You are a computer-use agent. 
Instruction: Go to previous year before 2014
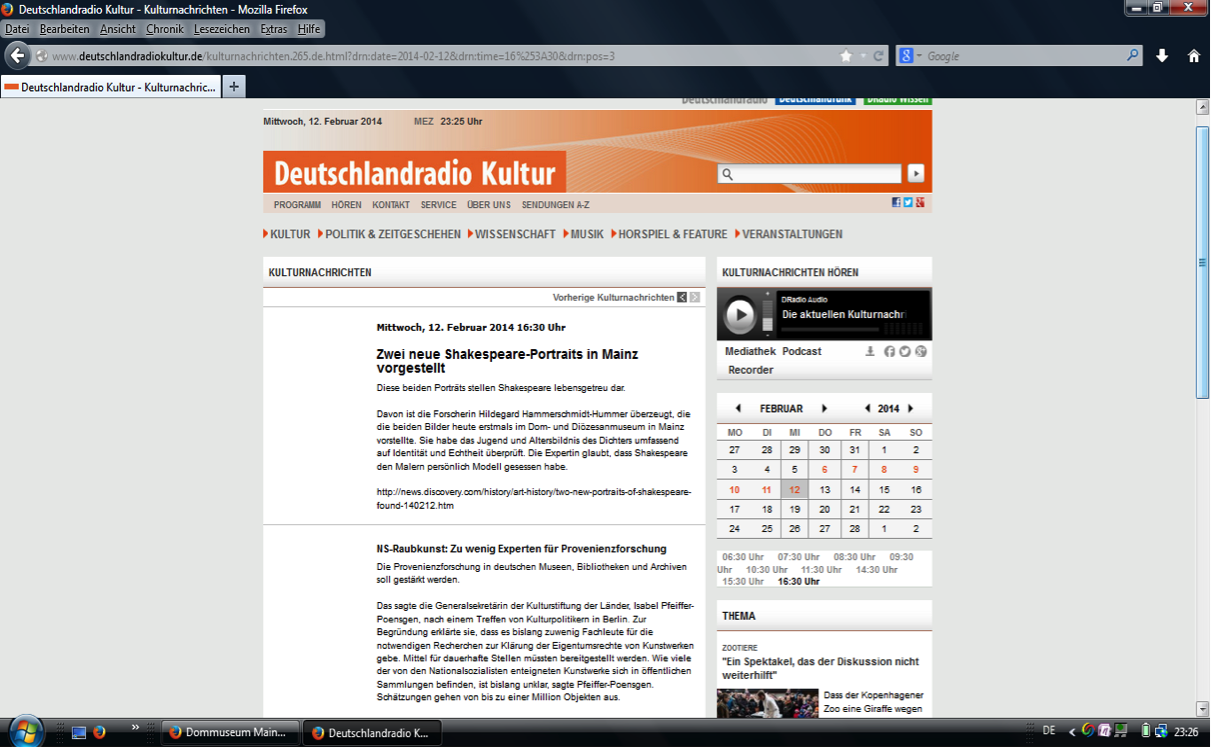pos(868,408)
